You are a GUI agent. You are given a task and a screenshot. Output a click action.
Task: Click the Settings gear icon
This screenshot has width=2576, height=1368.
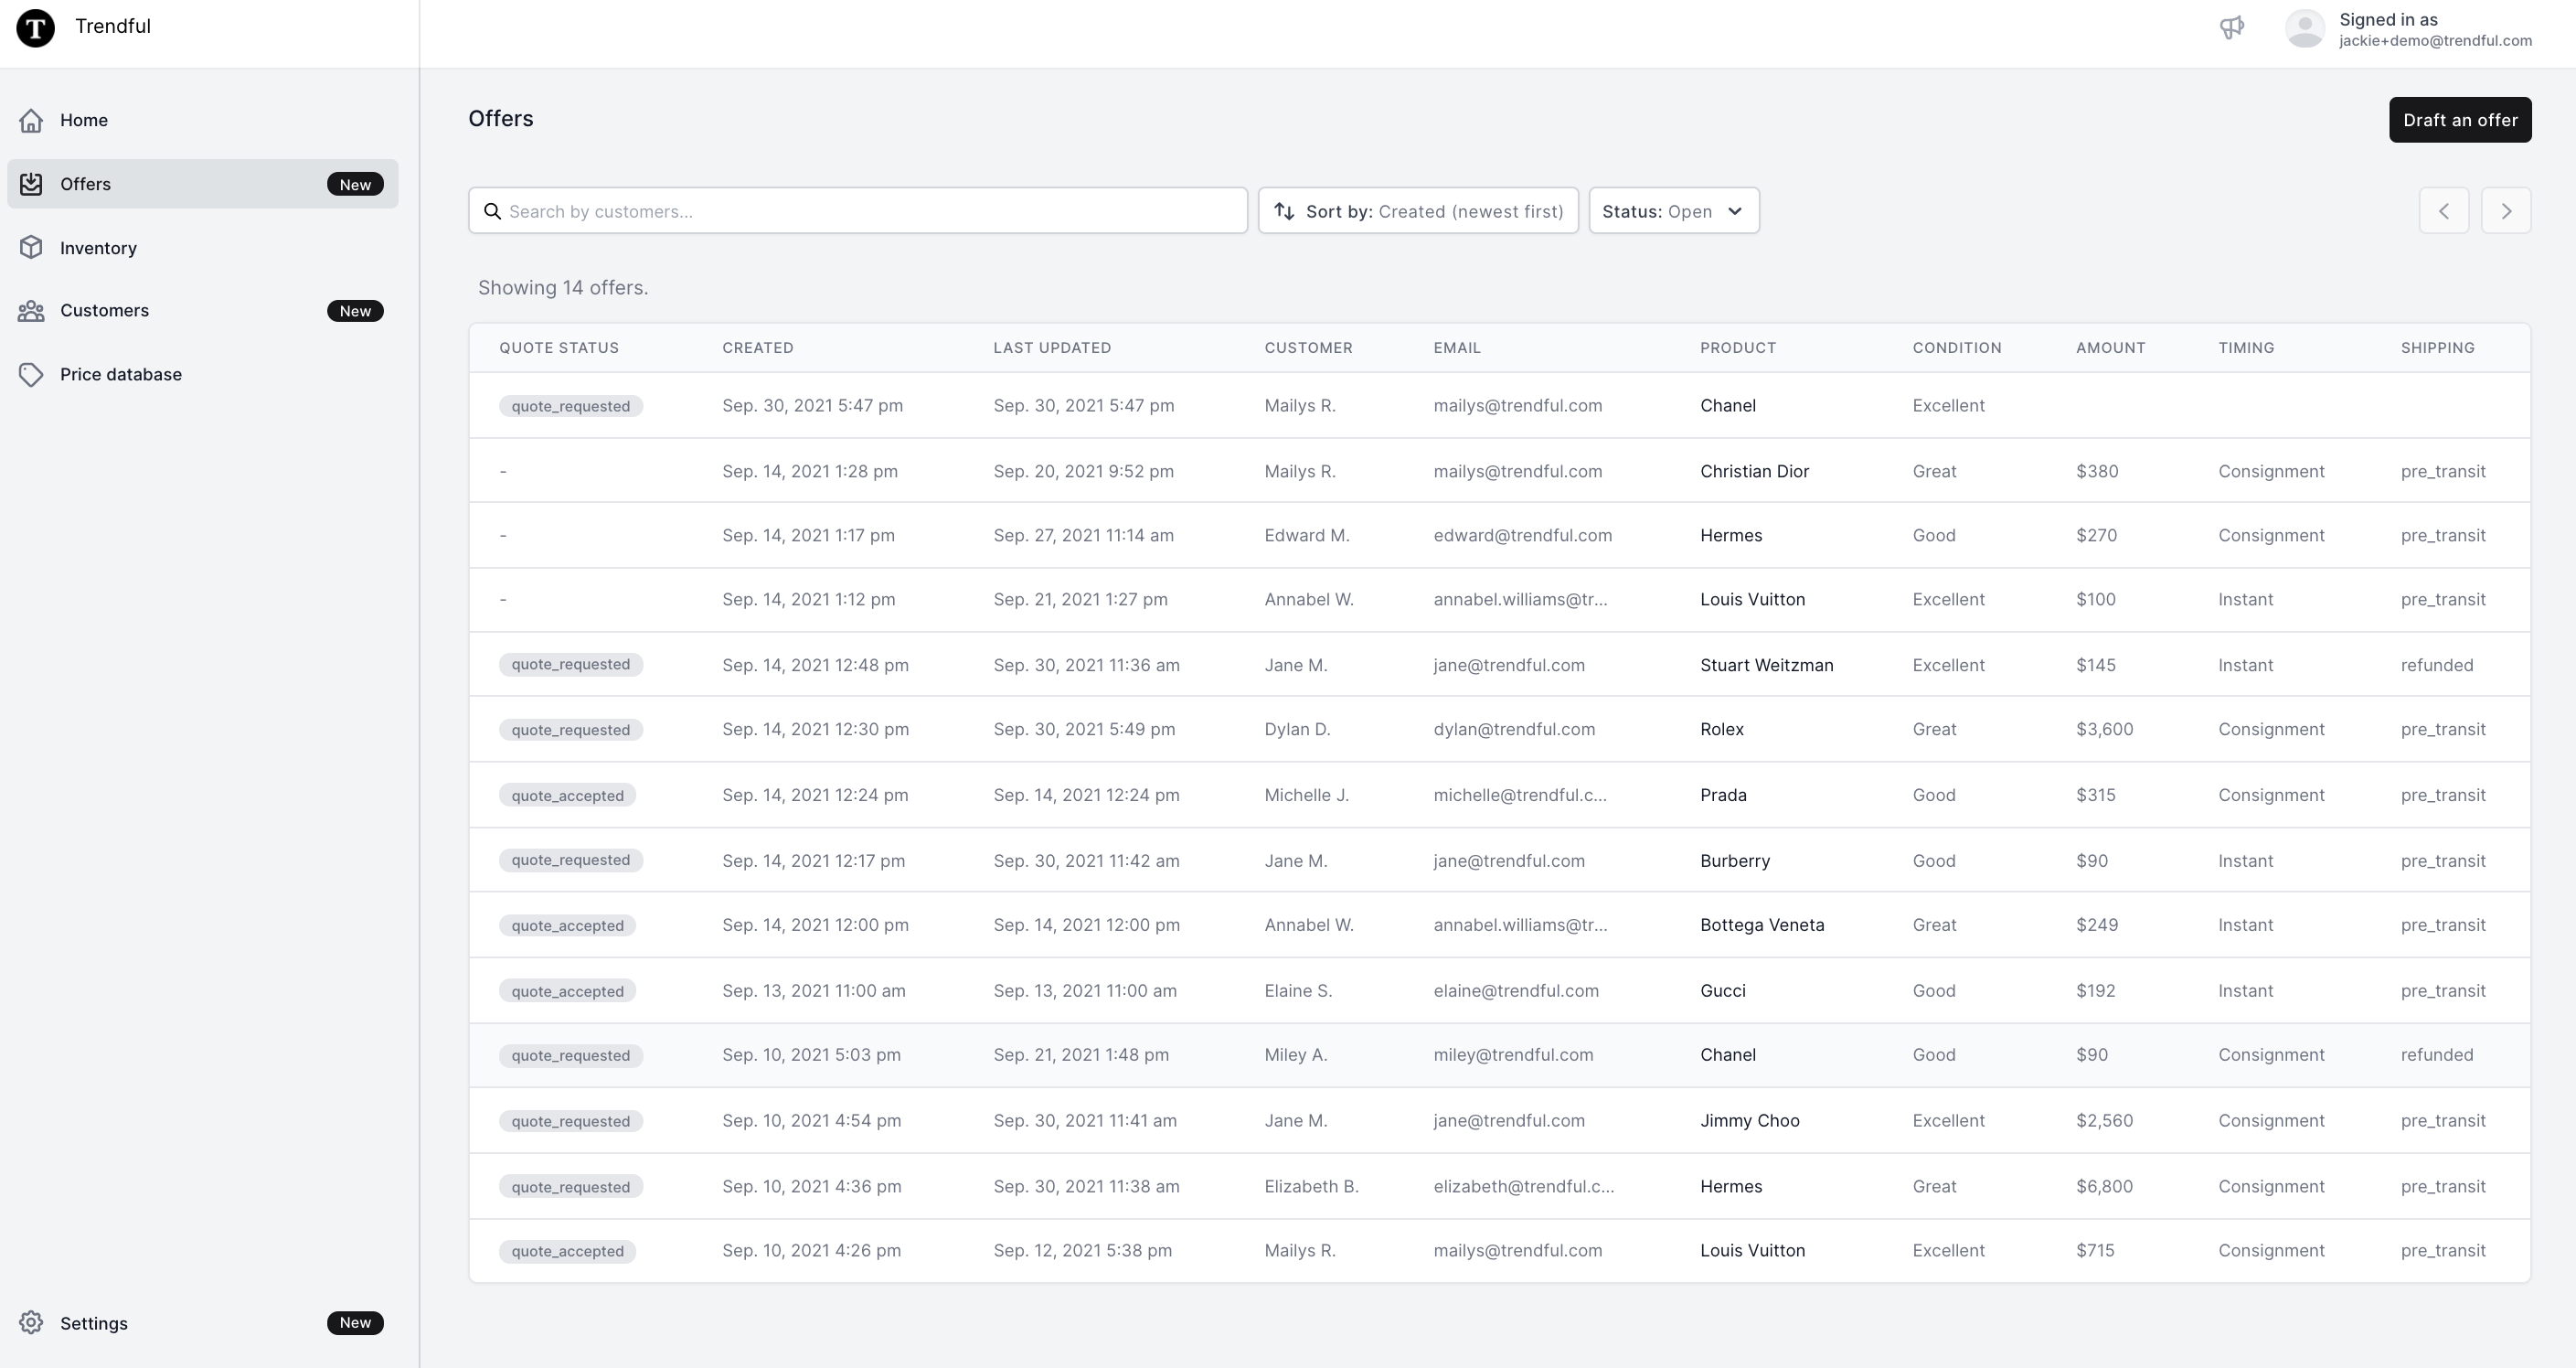[x=31, y=1322]
